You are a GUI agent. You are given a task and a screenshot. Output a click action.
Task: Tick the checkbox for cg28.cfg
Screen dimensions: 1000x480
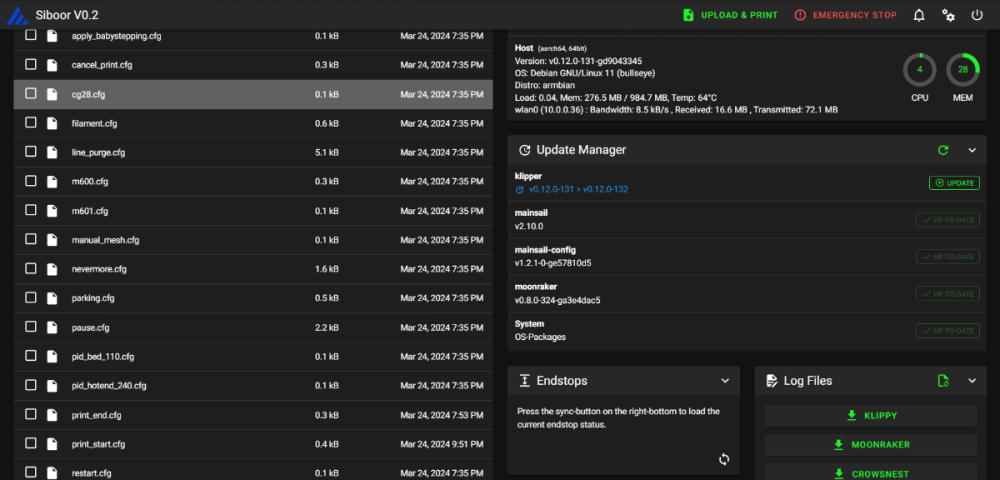[31, 94]
